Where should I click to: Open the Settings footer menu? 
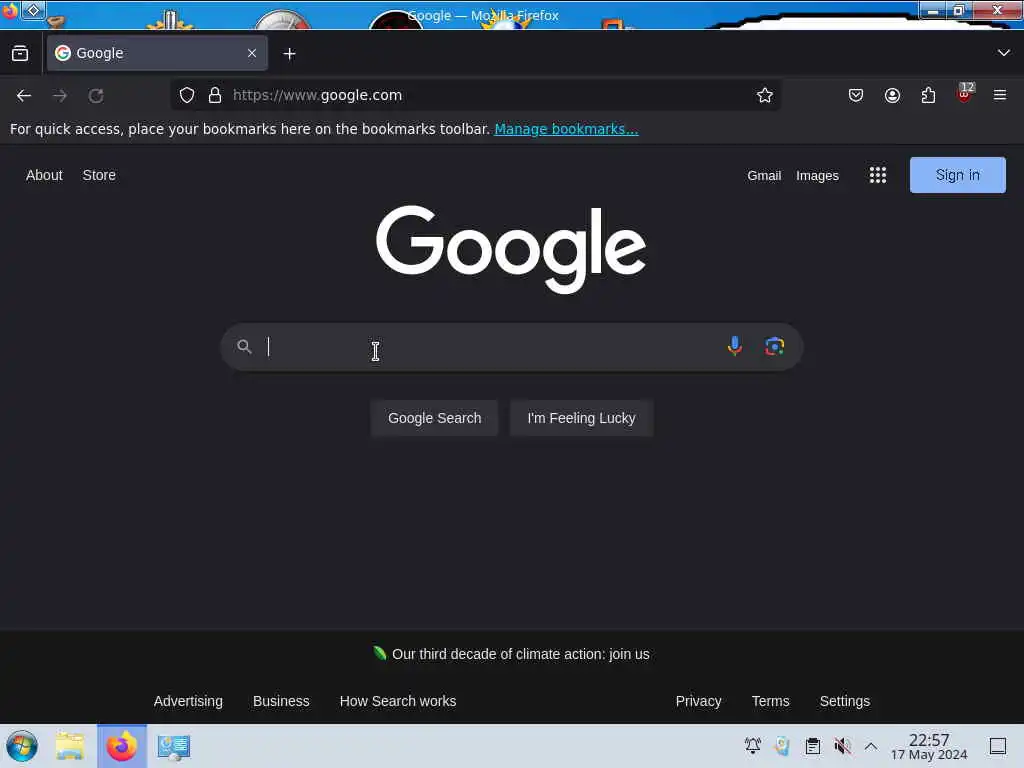click(x=844, y=701)
